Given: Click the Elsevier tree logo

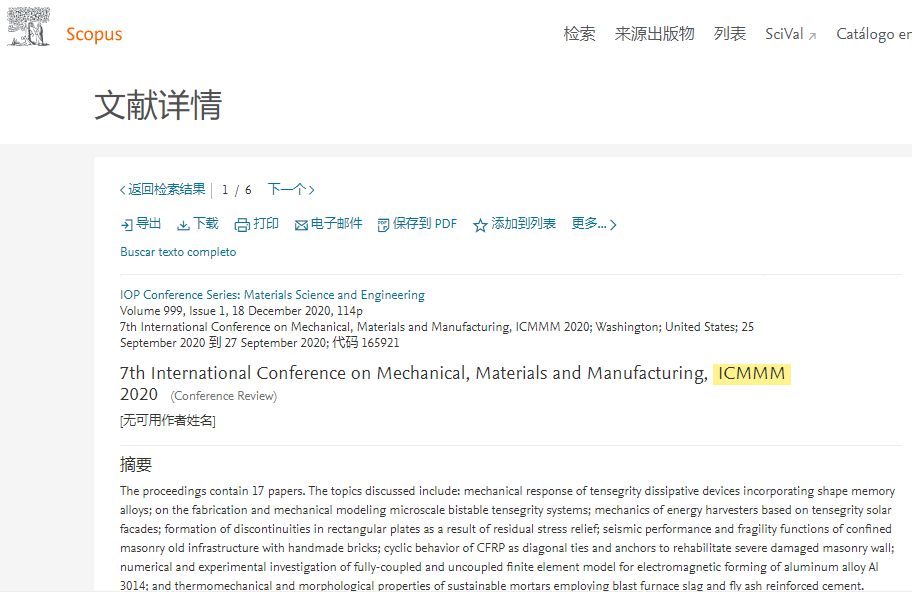Looking at the screenshot, I should click(x=28, y=27).
